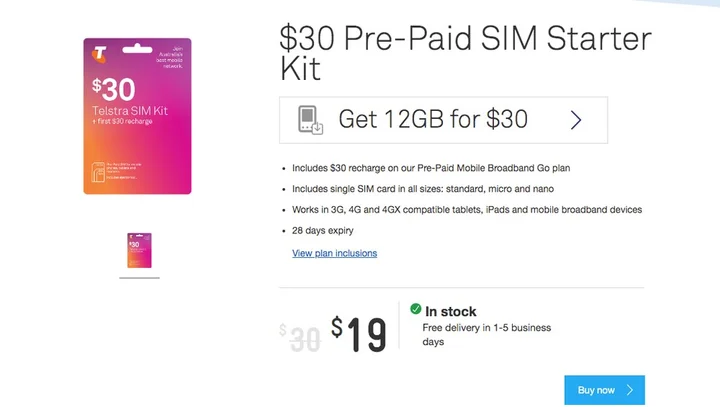Expand the 12GB offer with the right chevron

[x=576, y=120]
